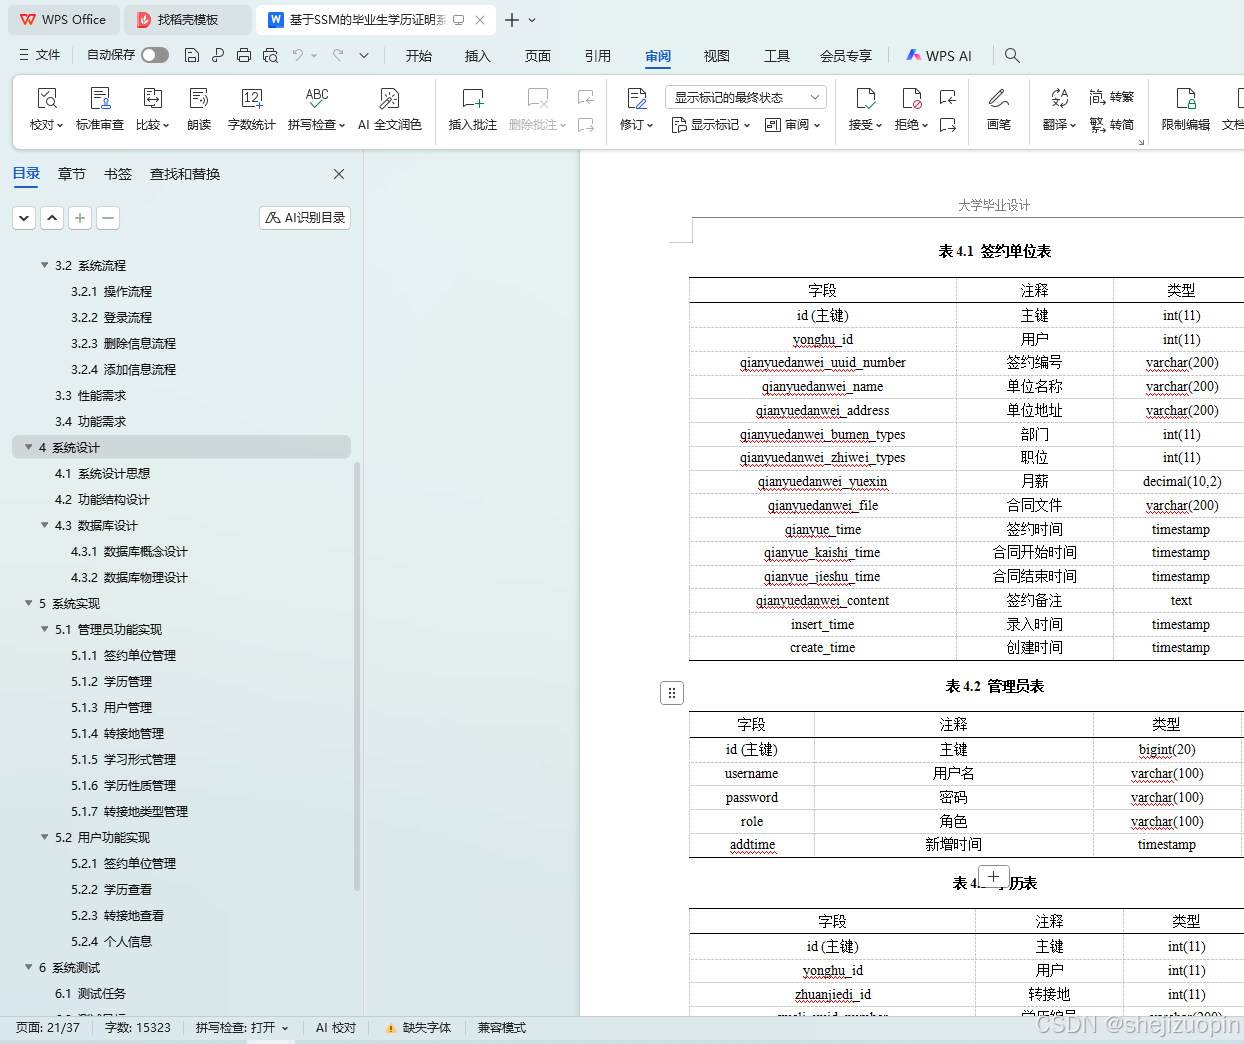Open the 翻译 translate tool
The height and width of the screenshot is (1044, 1244).
pyautogui.click(x=1059, y=109)
